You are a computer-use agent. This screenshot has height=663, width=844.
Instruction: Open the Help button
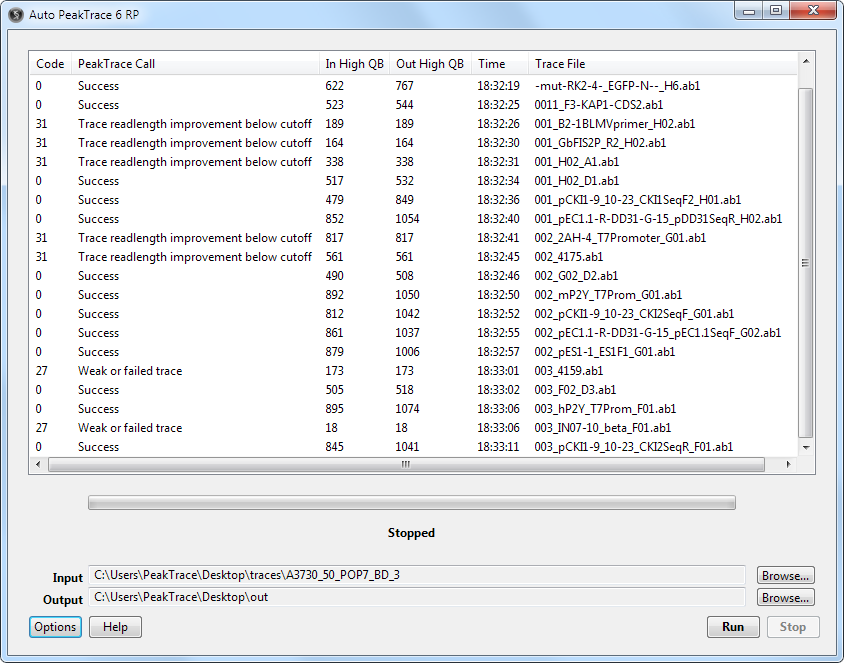tap(115, 627)
